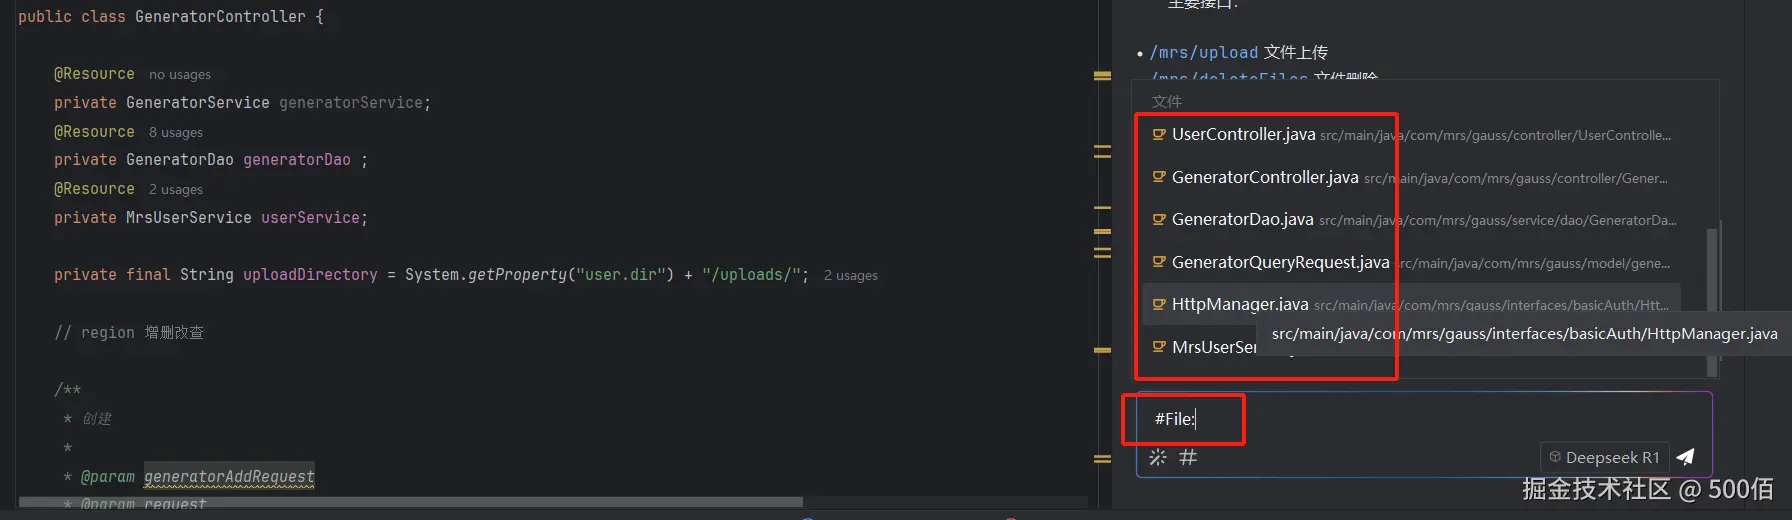
Task: Select GeneratorController.java from the file list
Action: tap(1412, 177)
